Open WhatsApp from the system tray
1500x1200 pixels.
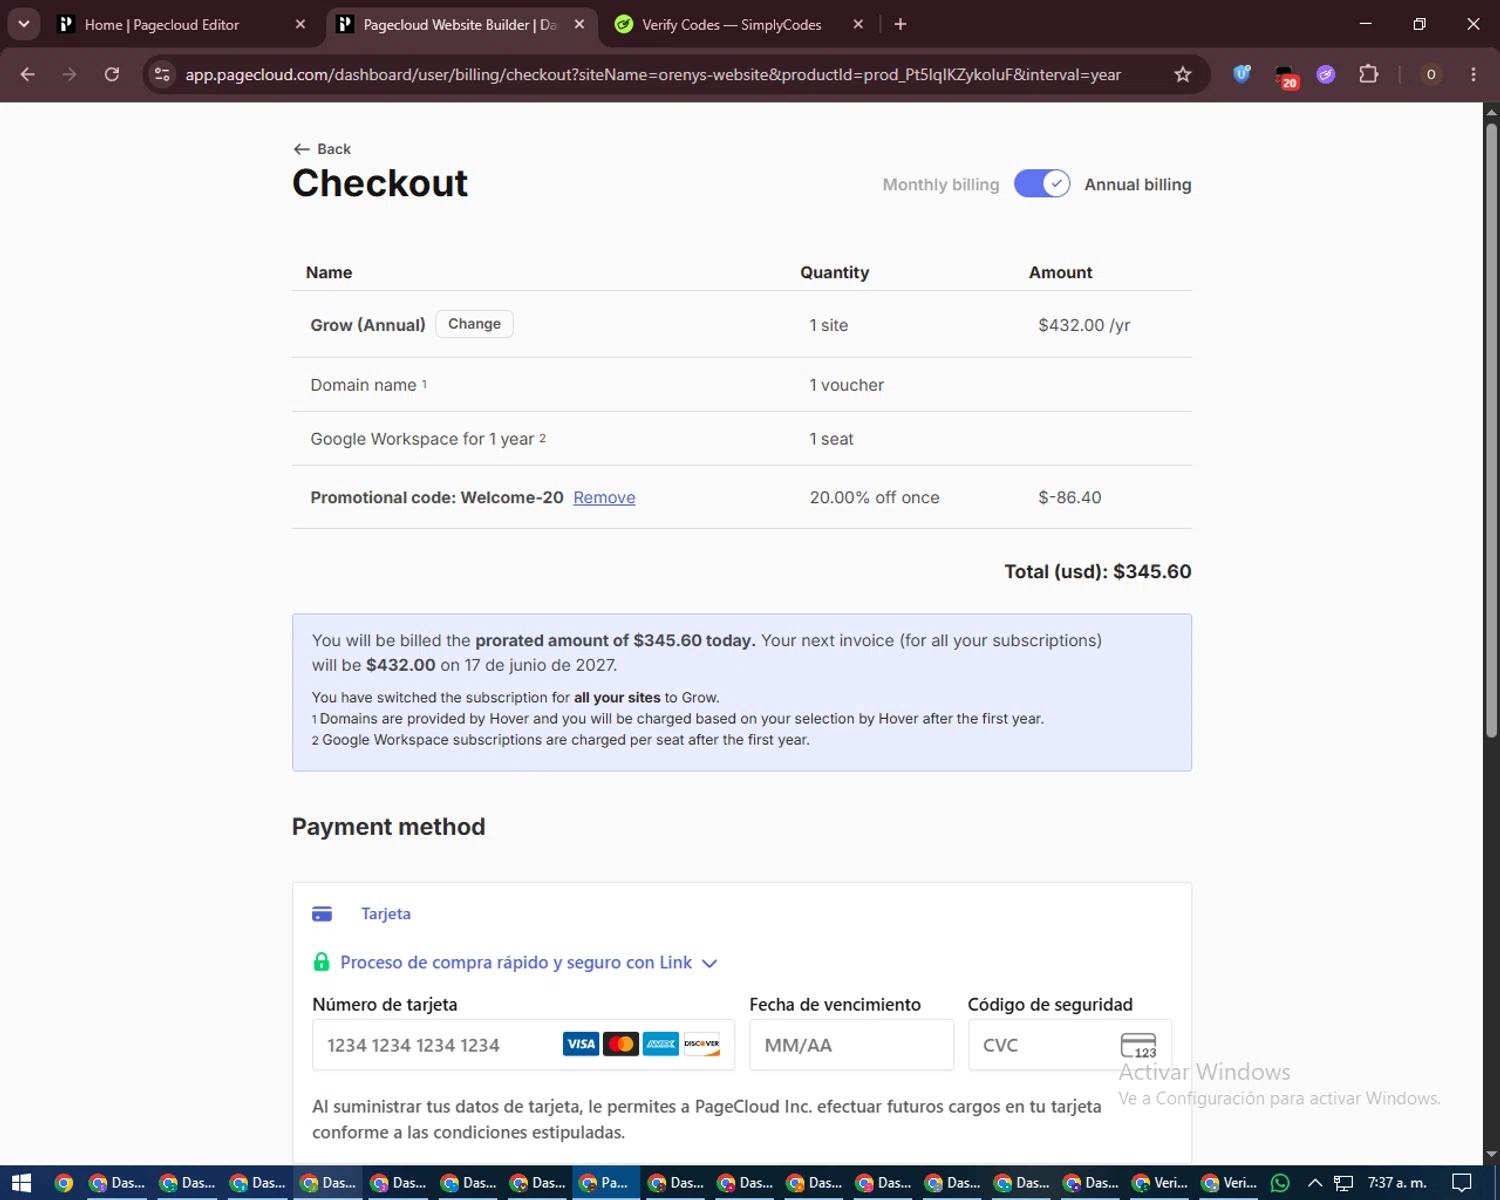[x=1280, y=1183]
